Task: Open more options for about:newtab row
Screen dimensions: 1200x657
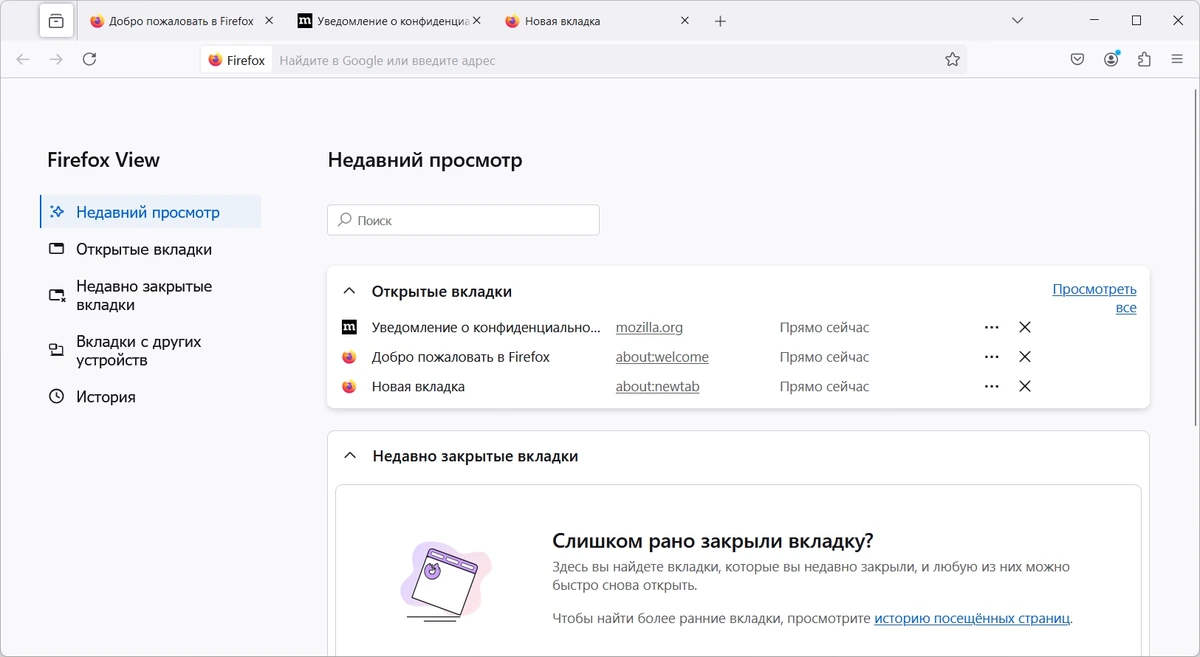Action: pyautogui.click(x=992, y=386)
